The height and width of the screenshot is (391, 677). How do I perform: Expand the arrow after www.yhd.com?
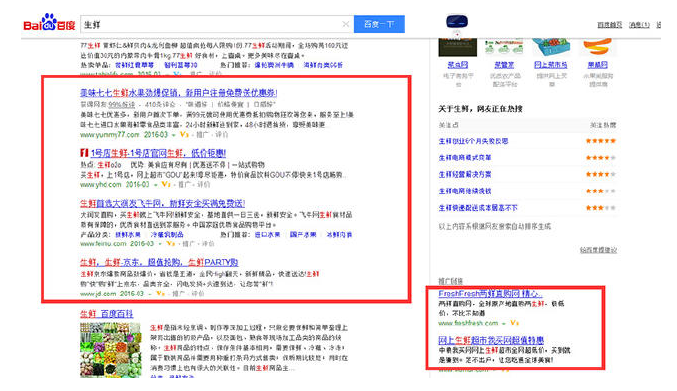[x=156, y=185]
